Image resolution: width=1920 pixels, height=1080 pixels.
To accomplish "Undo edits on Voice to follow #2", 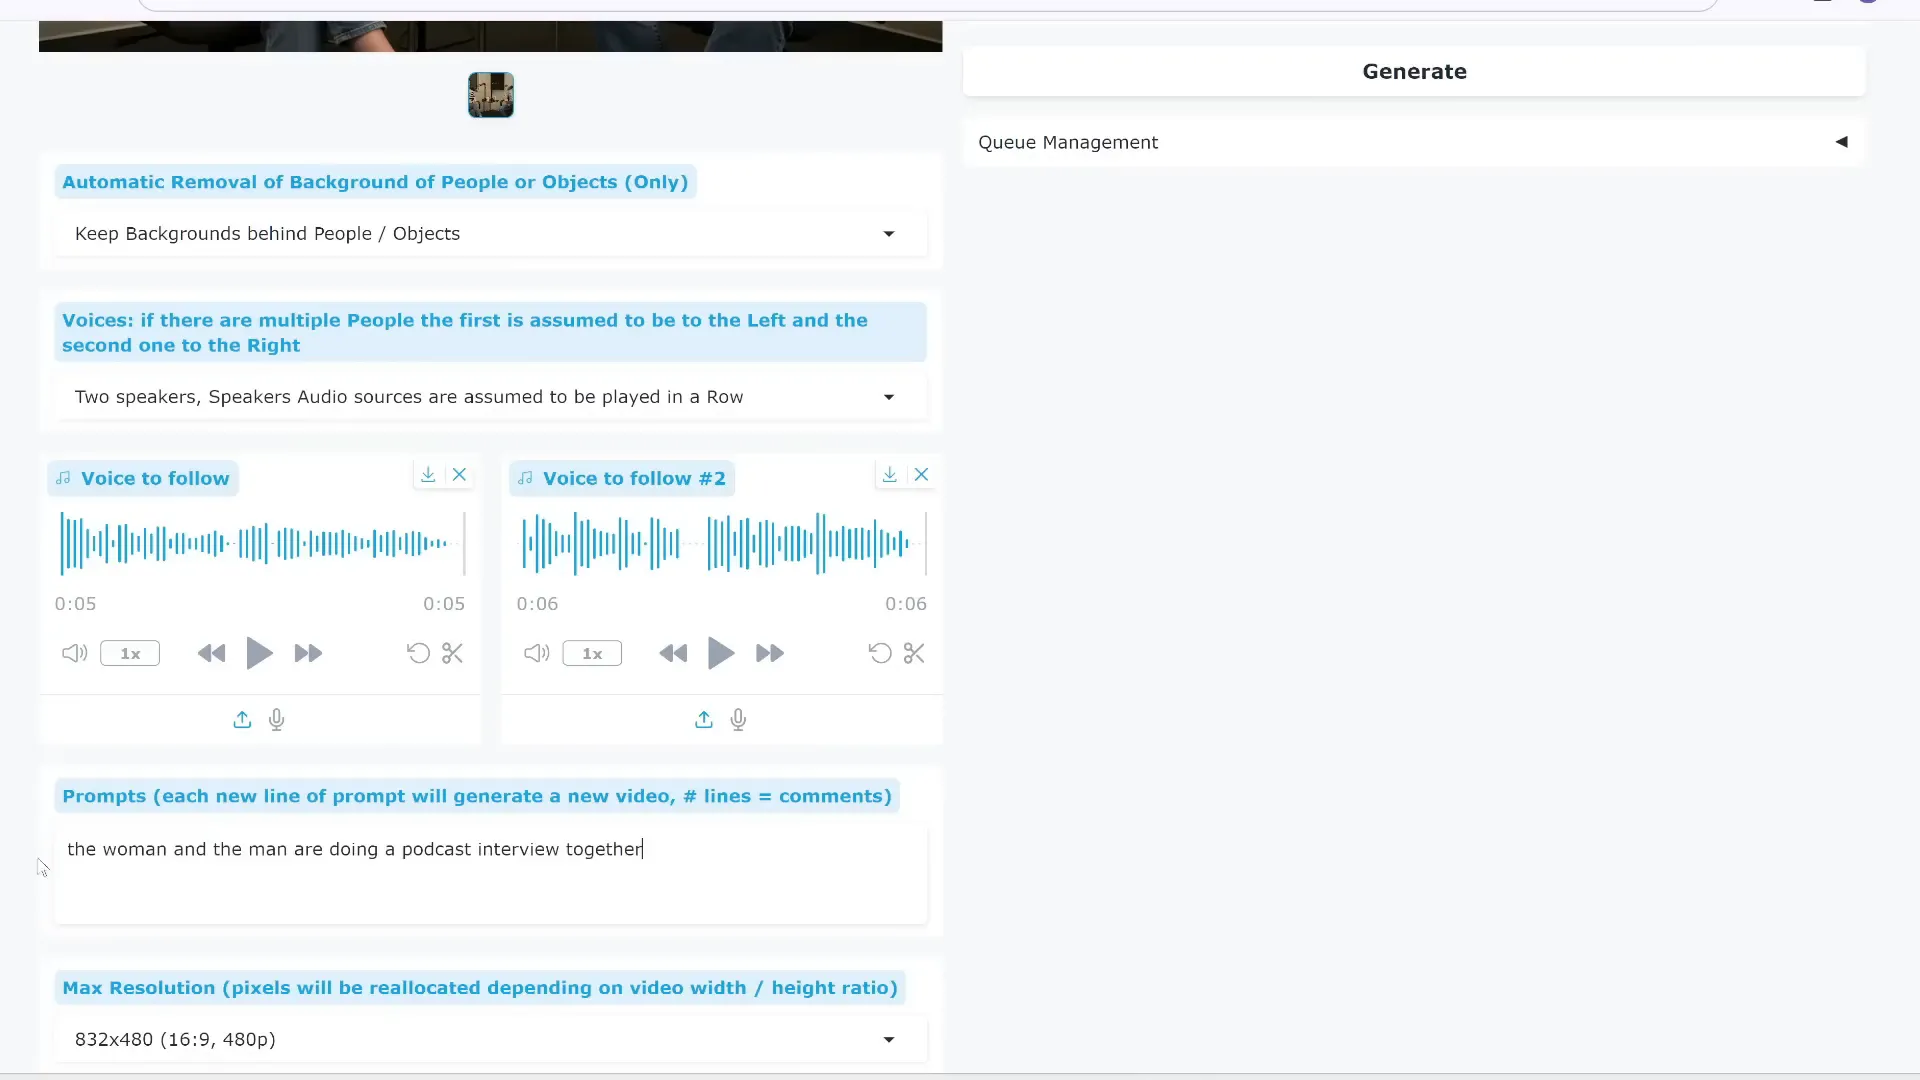I will 880,654.
